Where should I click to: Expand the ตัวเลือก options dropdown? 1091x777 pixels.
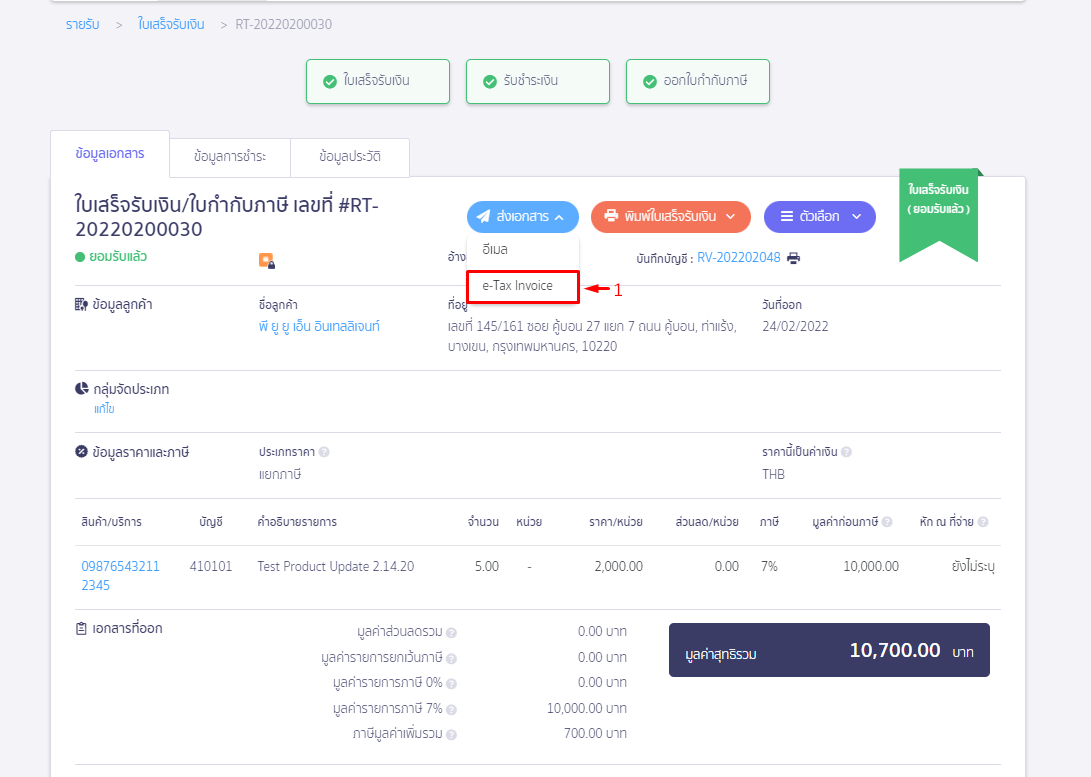point(819,216)
